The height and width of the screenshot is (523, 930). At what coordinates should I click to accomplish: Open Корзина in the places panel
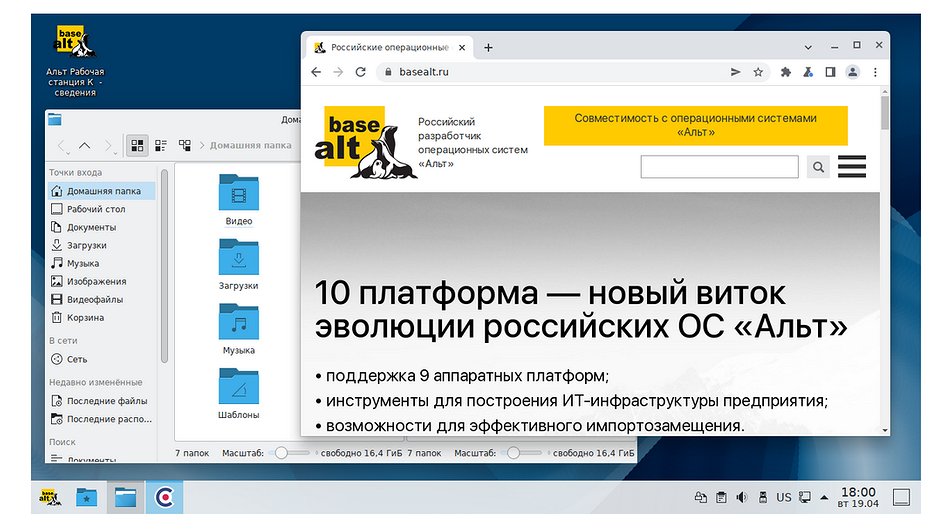coord(101,317)
